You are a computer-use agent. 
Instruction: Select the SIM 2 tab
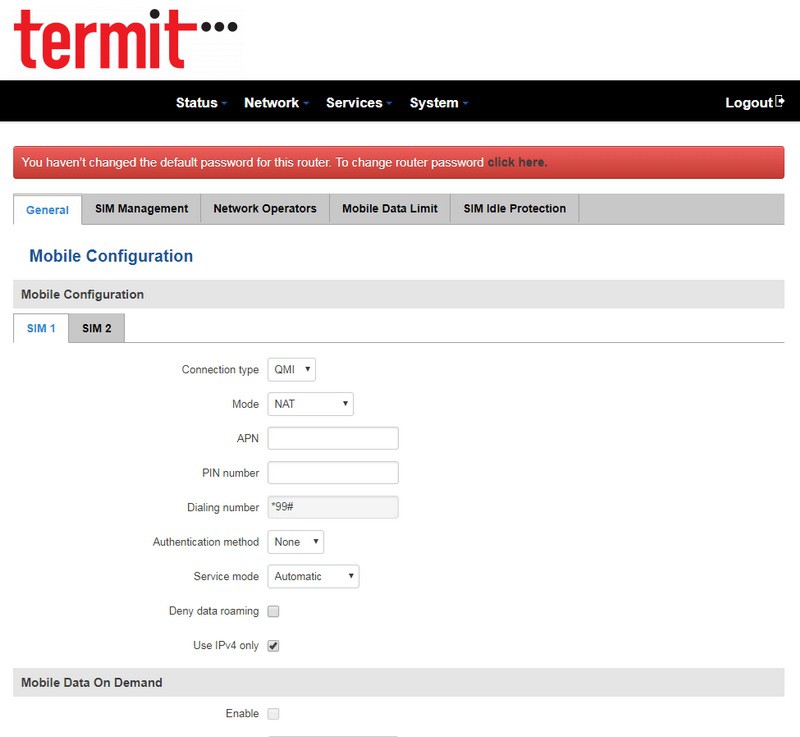tap(97, 329)
